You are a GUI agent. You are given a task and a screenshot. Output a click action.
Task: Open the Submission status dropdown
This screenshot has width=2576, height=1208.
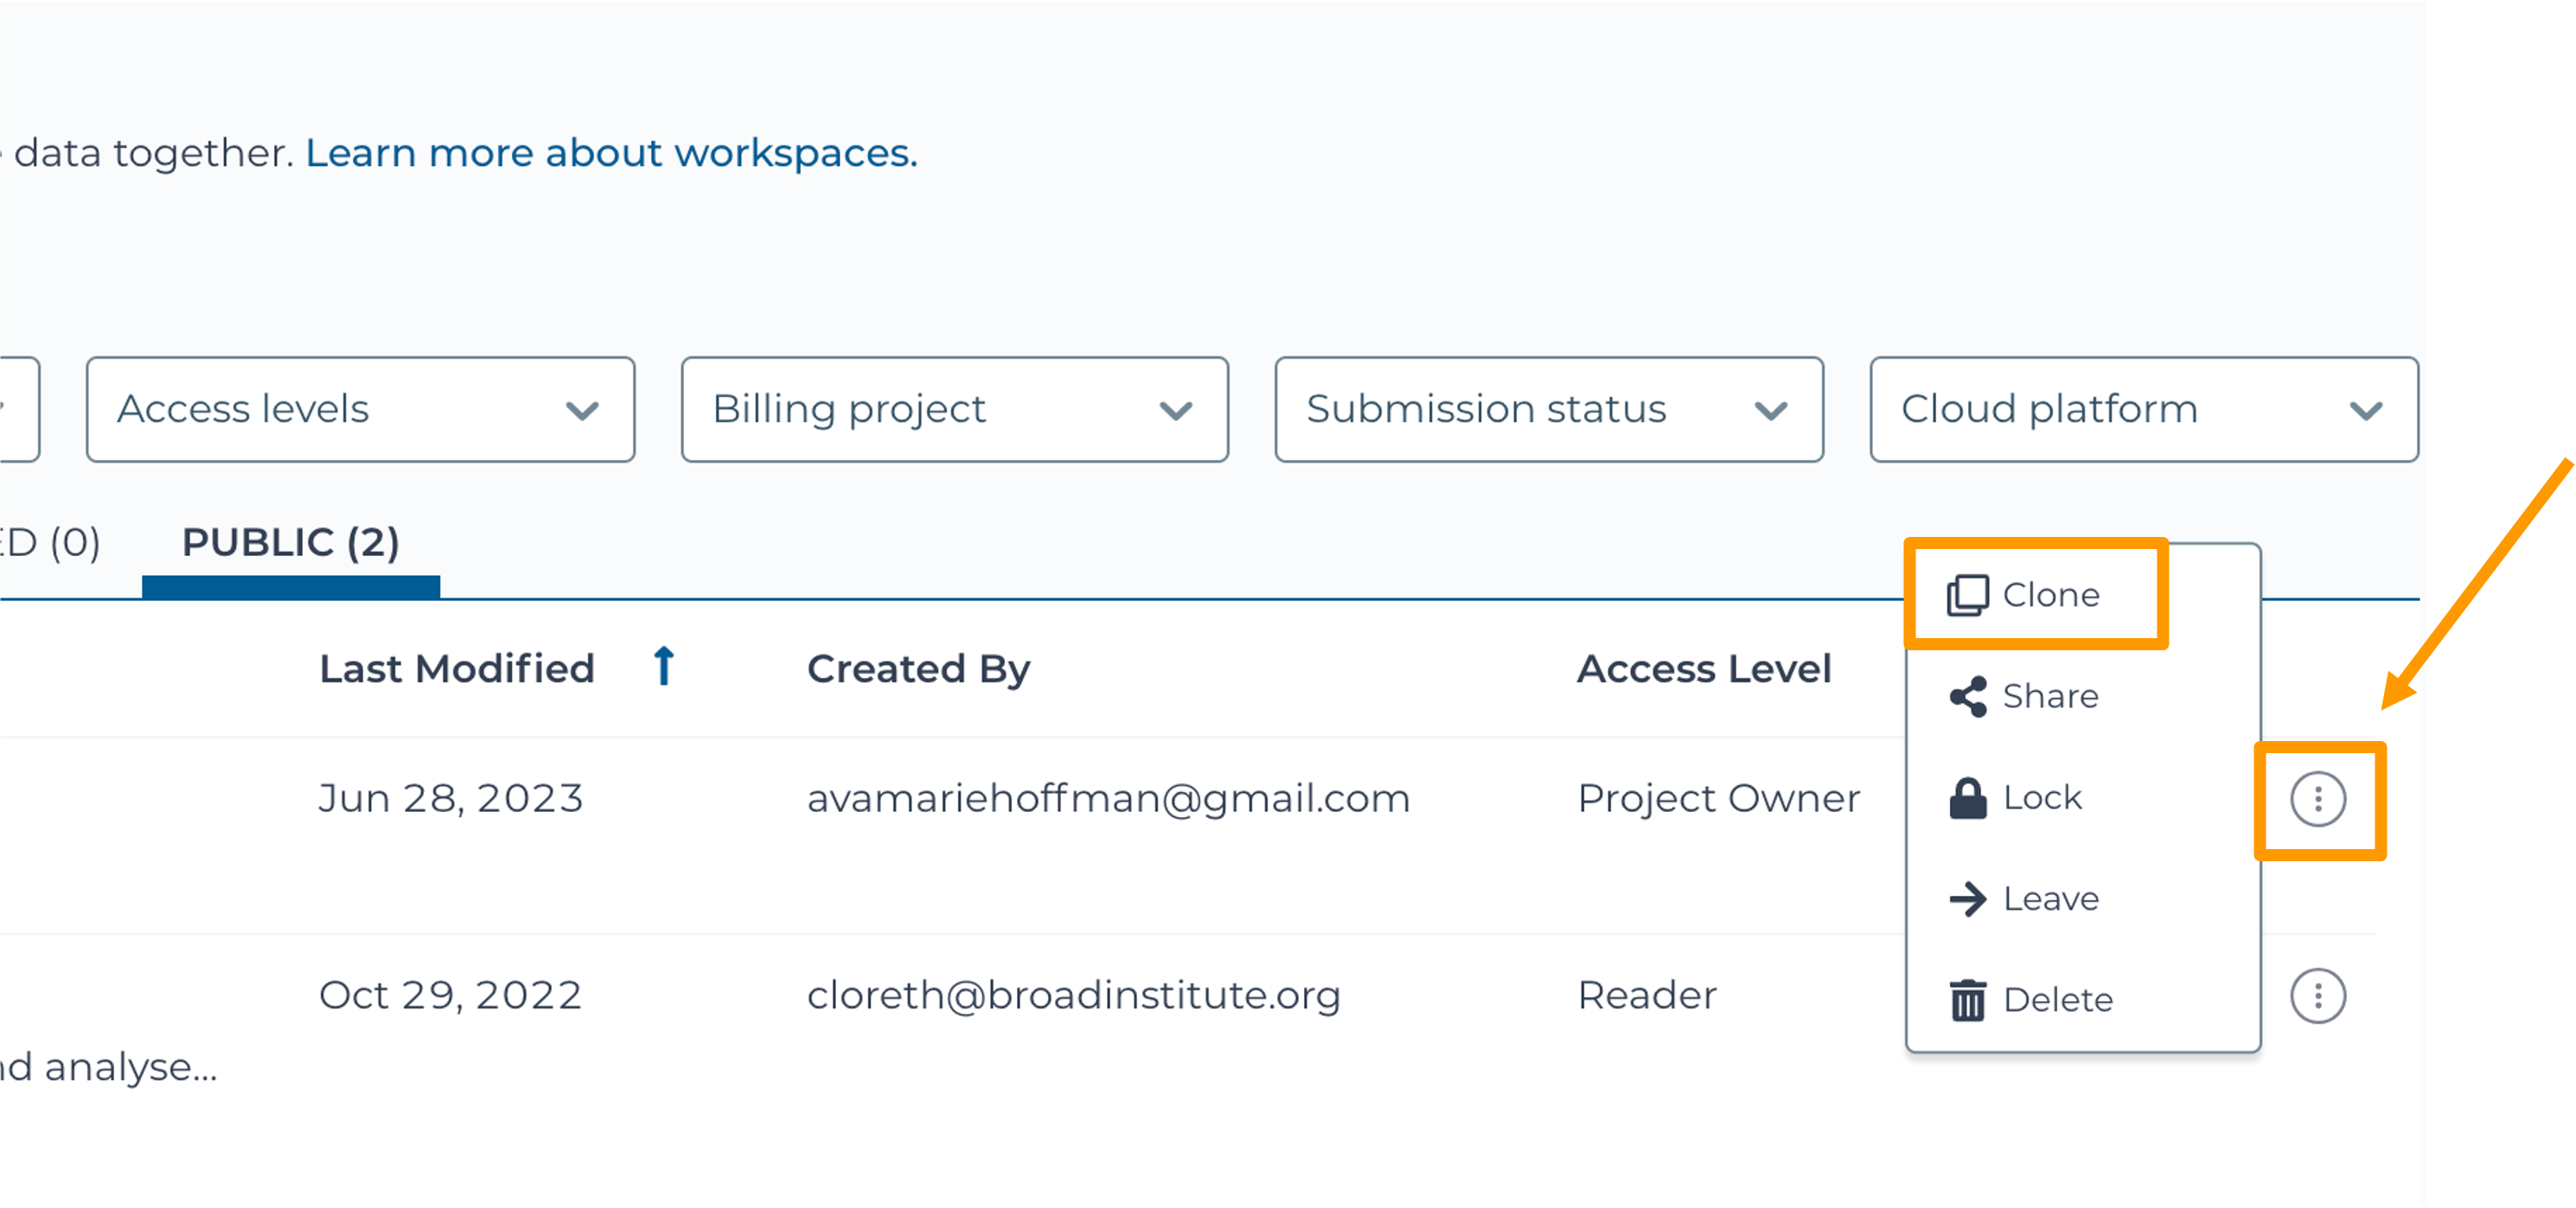(1549, 409)
